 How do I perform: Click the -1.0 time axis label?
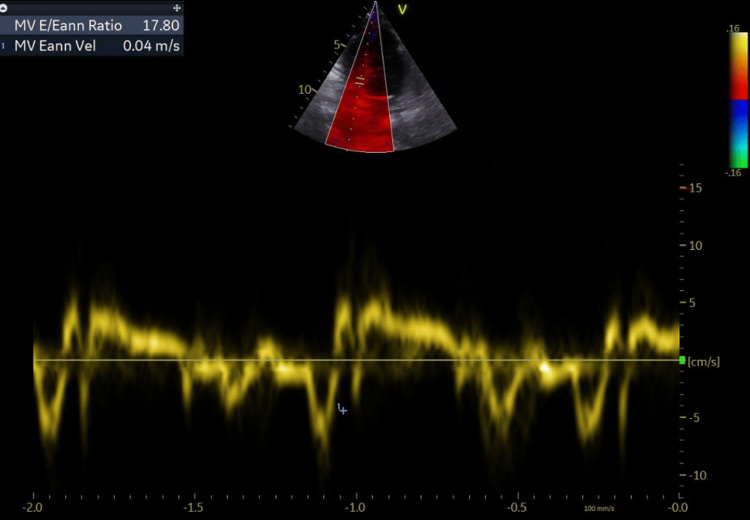pos(356,508)
